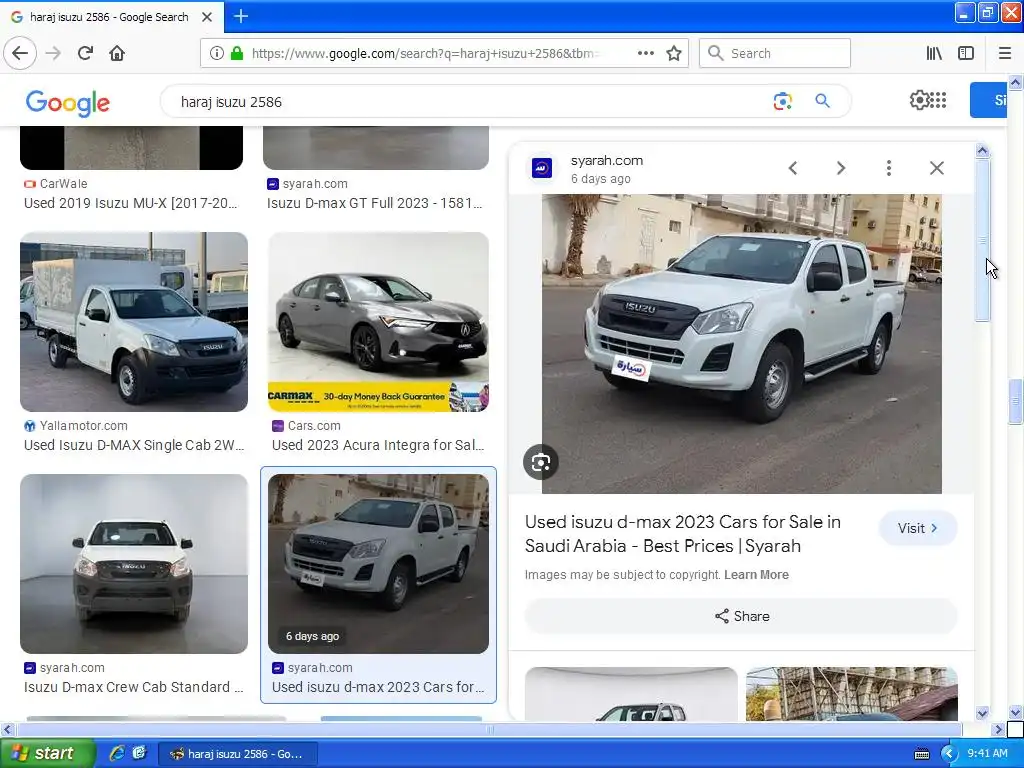Open the Learn More copyright link
1024x768 pixels.
coord(756,575)
